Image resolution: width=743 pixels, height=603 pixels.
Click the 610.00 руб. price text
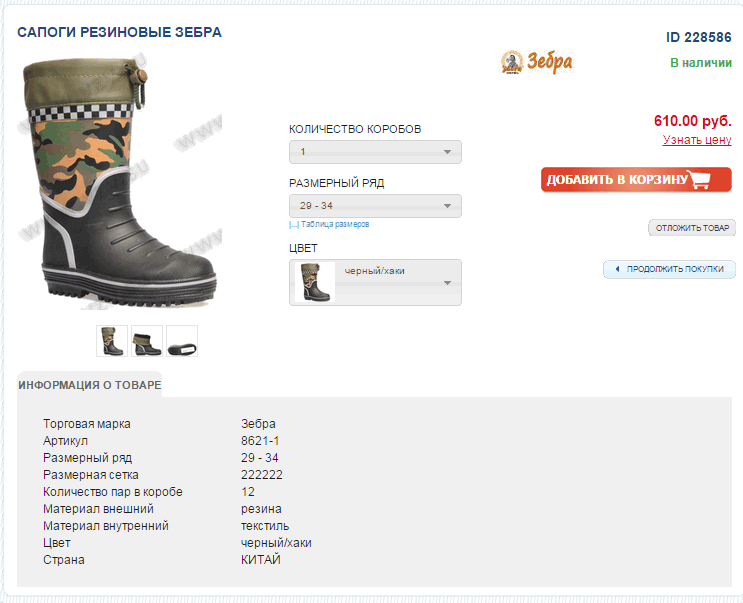[693, 120]
